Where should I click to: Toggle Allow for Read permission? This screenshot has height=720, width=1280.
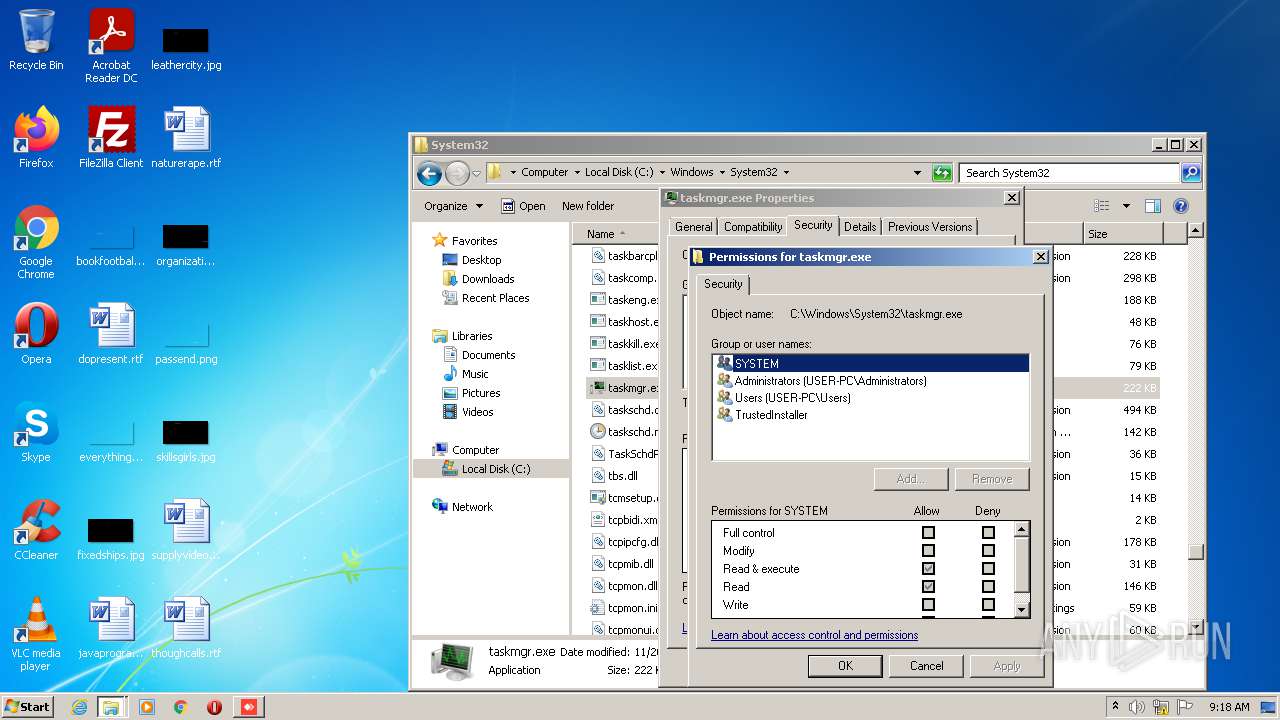pos(928,587)
